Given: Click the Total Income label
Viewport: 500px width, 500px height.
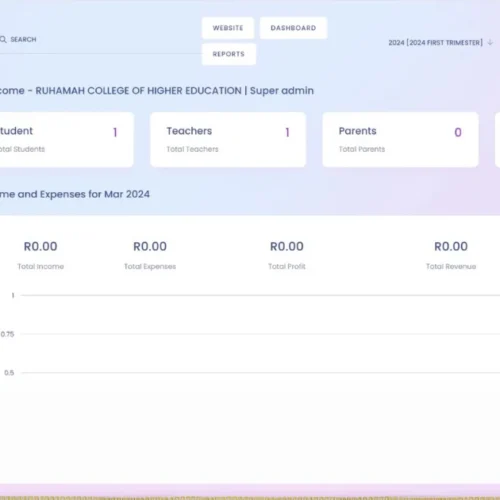Looking at the screenshot, I should coord(41,266).
